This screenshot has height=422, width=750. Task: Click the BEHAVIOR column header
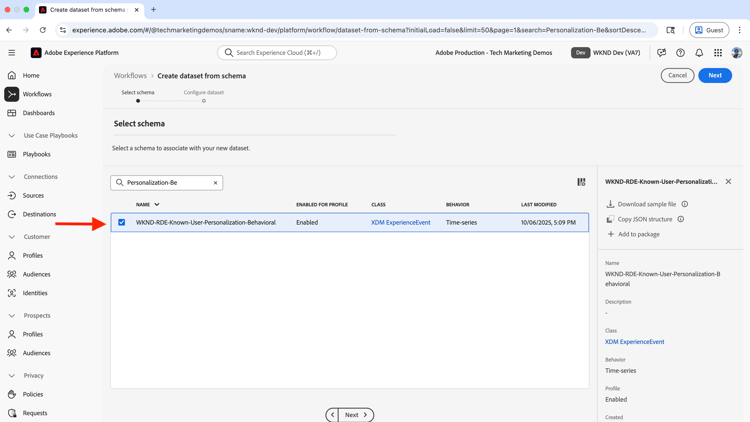point(457,204)
